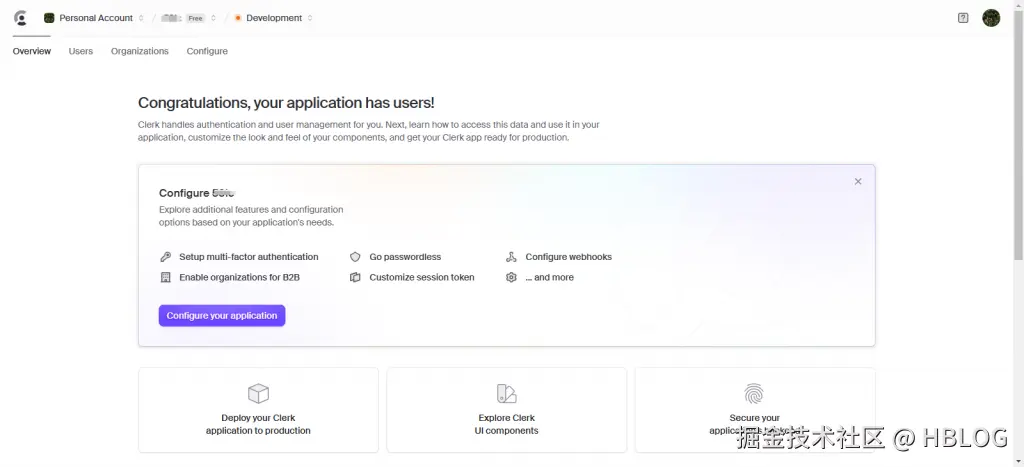
Task: Open the Configure tab
Action: tap(207, 51)
